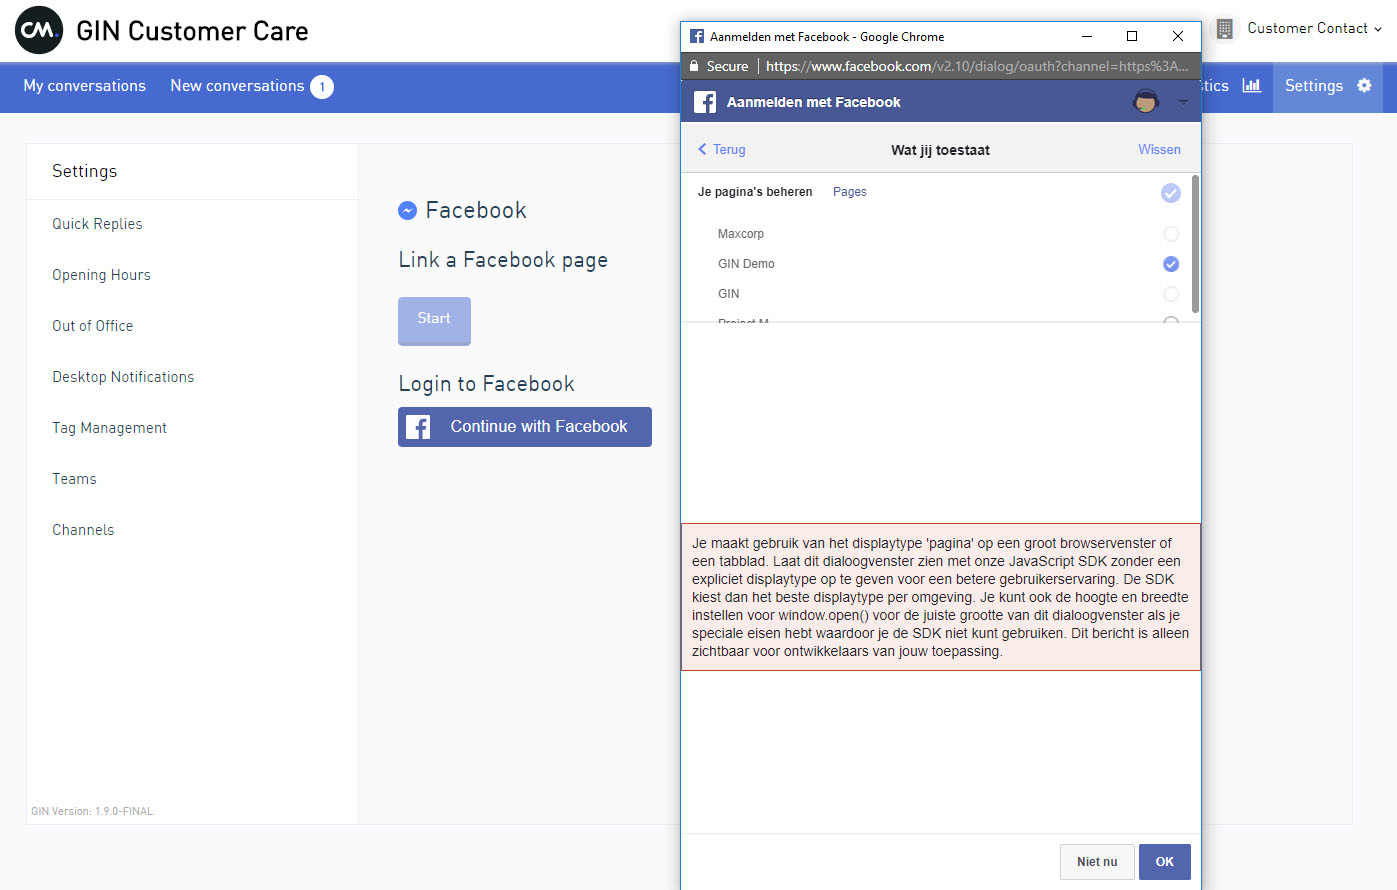Open the Settings tab in top navigation
The width and height of the screenshot is (1397, 890).
[1327, 87]
